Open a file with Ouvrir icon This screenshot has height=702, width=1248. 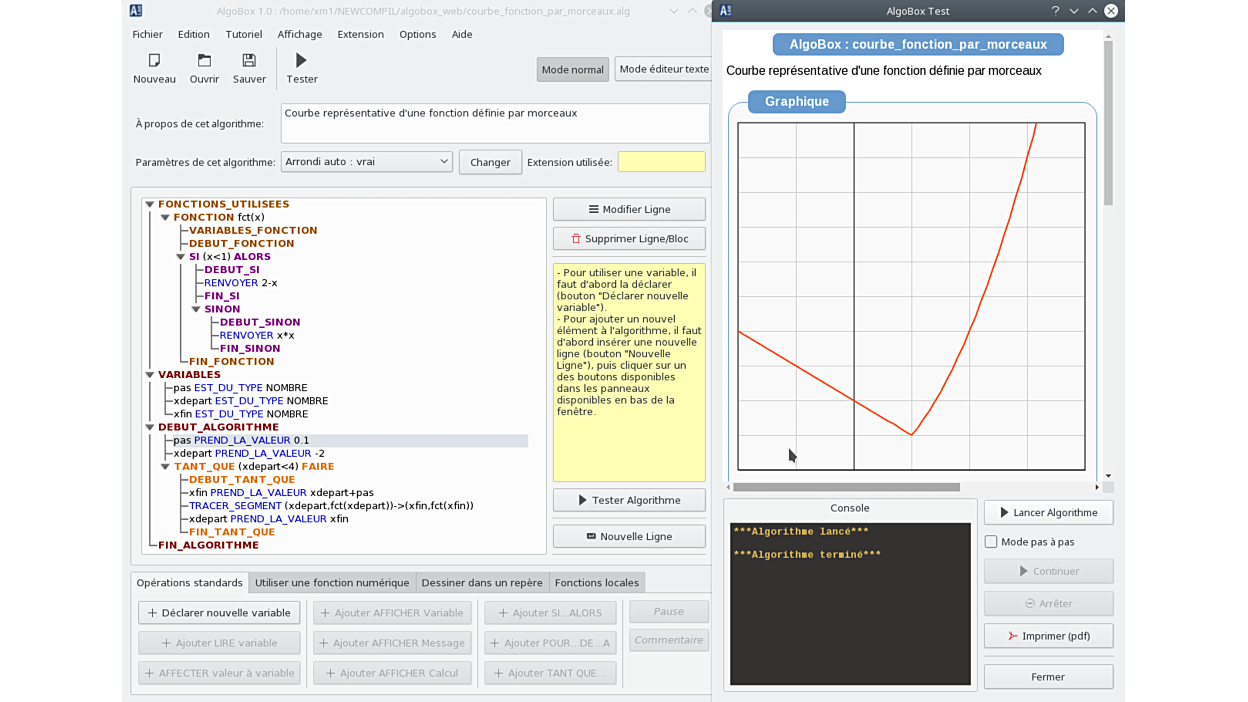tap(204, 62)
